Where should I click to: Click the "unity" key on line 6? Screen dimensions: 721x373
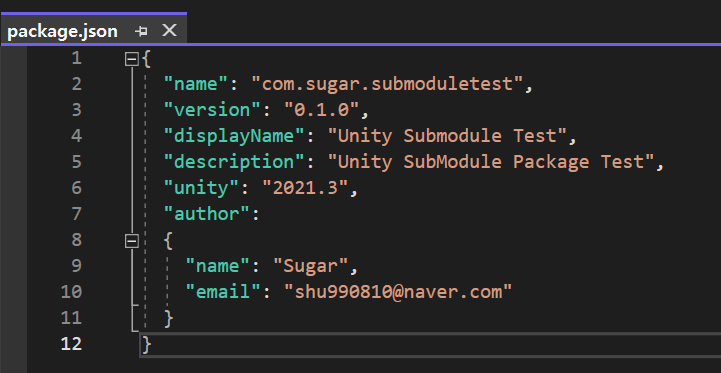click(x=202, y=188)
